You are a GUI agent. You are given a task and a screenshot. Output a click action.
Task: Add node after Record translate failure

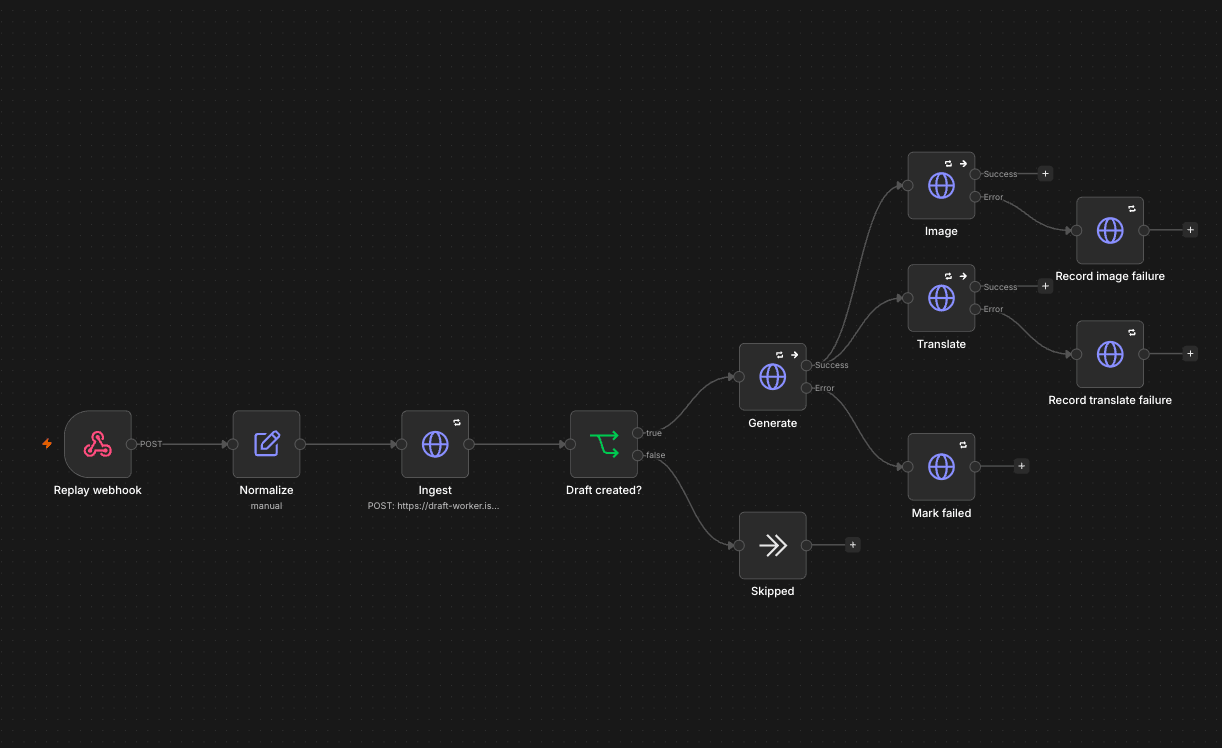pos(1190,353)
